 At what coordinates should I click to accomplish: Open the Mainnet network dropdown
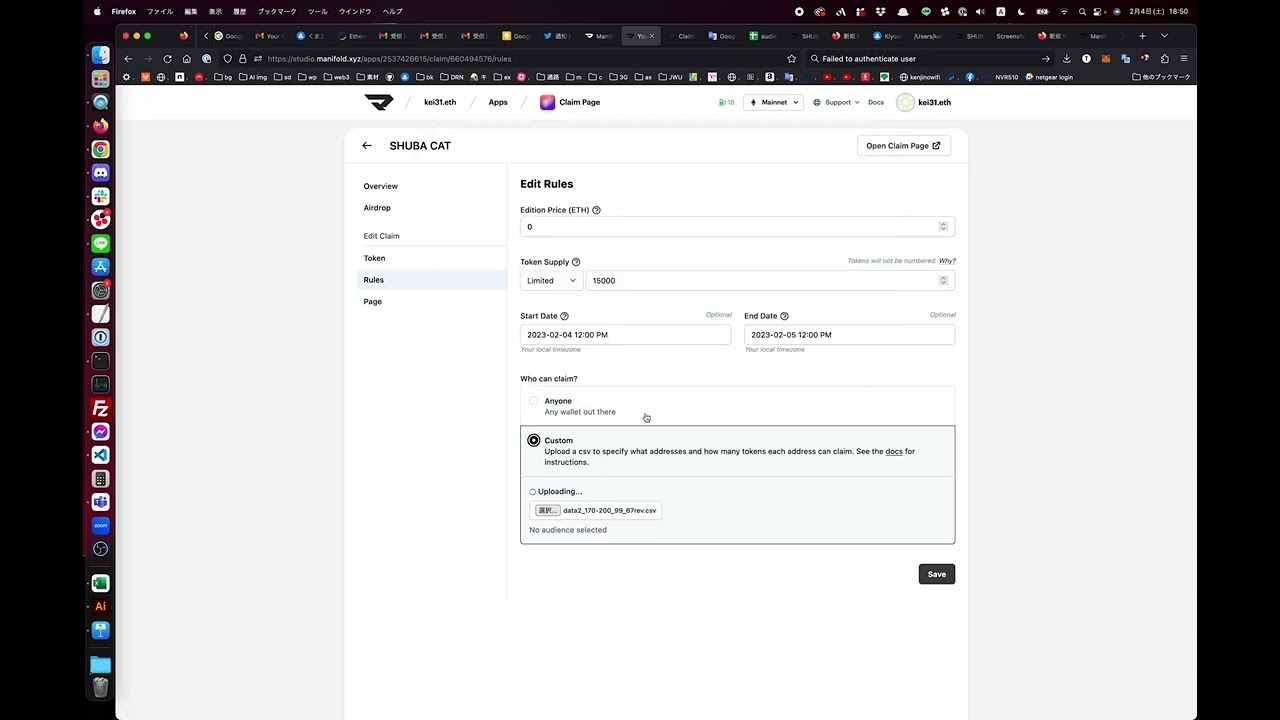click(x=773, y=102)
